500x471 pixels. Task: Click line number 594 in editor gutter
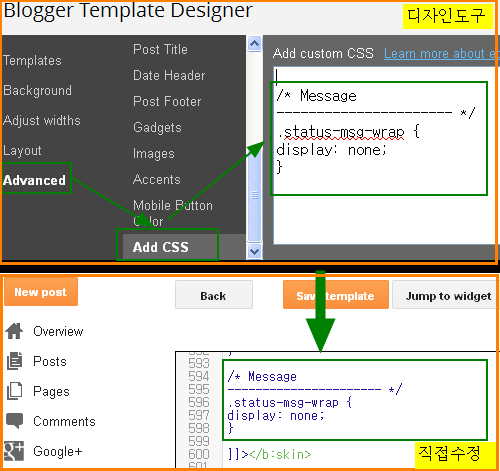point(199,376)
